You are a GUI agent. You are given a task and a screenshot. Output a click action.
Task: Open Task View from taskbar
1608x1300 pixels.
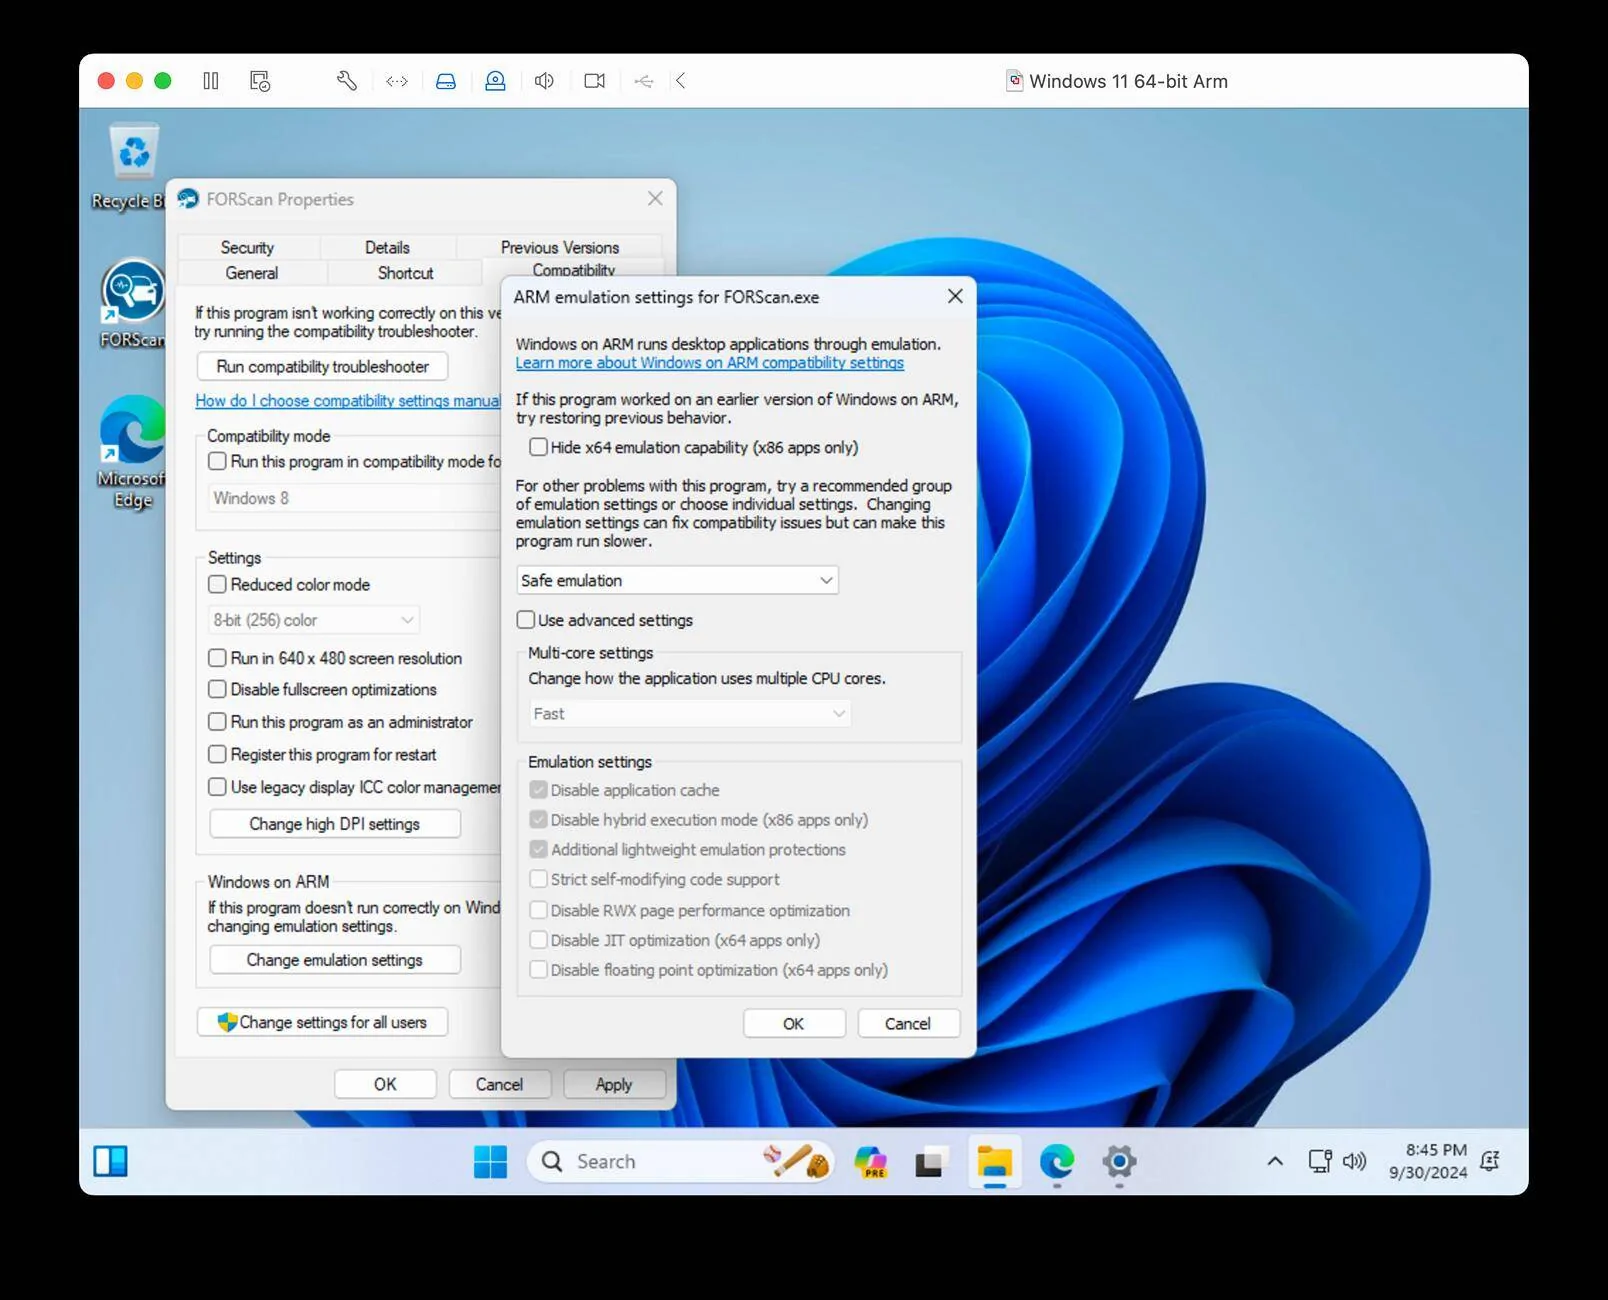coord(929,1161)
